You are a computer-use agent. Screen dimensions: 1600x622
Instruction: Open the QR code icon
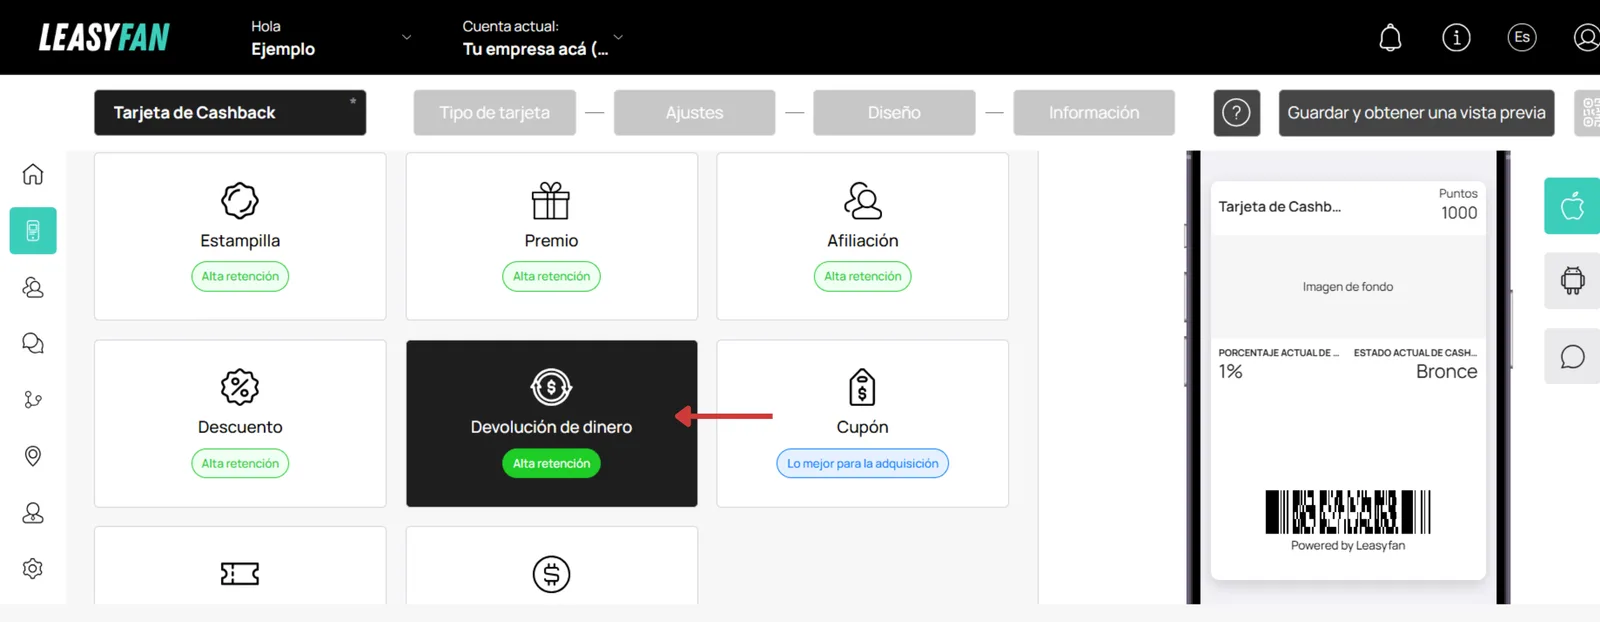[1589, 113]
